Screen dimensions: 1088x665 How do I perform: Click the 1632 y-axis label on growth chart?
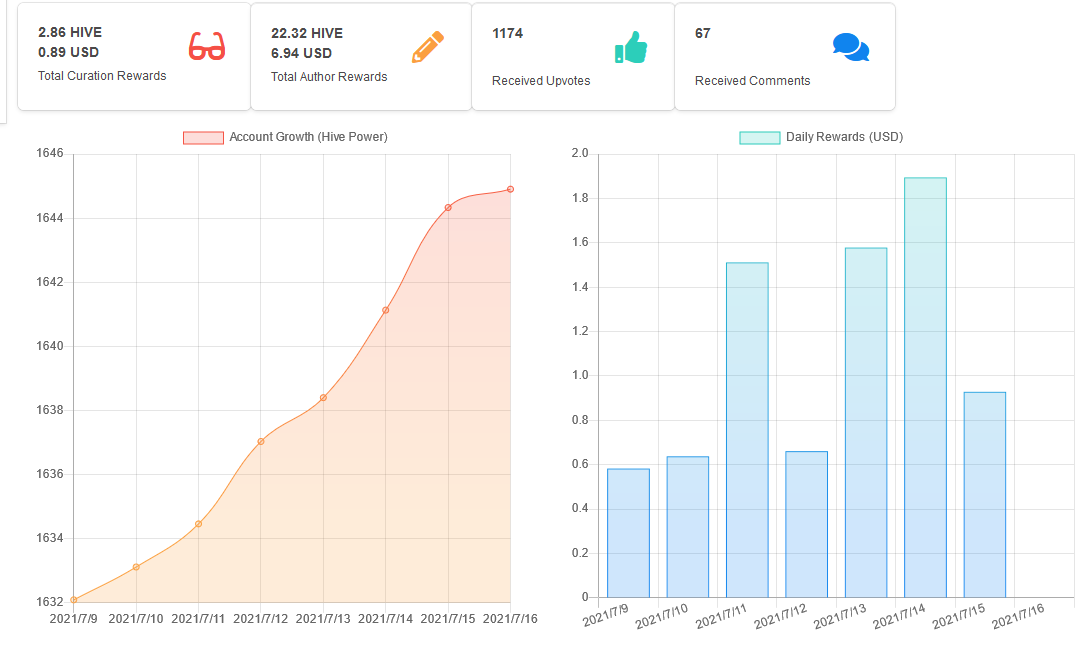[50, 602]
